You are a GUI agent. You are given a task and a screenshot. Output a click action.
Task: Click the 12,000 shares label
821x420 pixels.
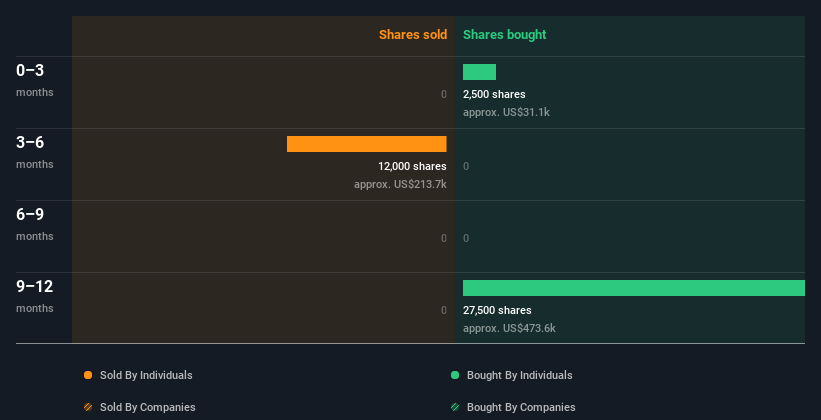[412, 167]
